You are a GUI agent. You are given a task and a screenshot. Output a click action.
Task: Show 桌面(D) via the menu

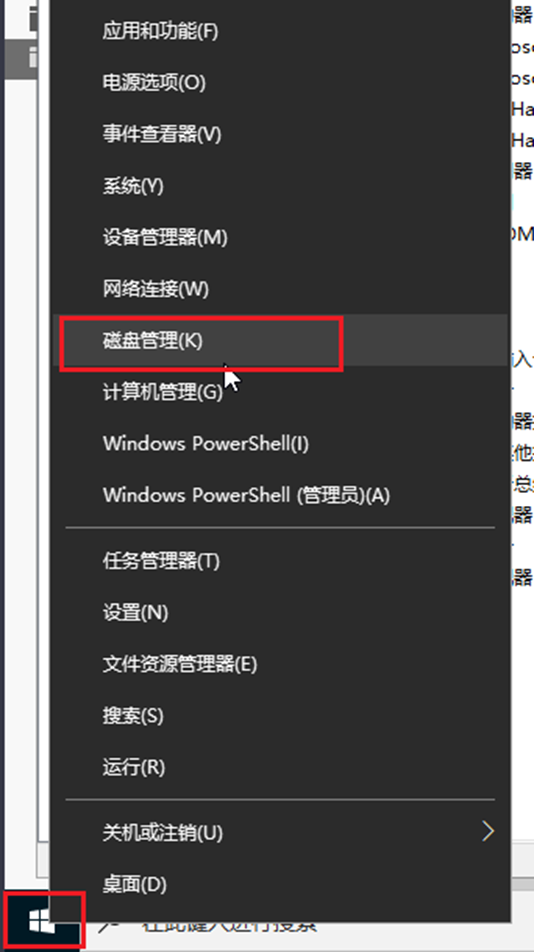coord(280,884)
